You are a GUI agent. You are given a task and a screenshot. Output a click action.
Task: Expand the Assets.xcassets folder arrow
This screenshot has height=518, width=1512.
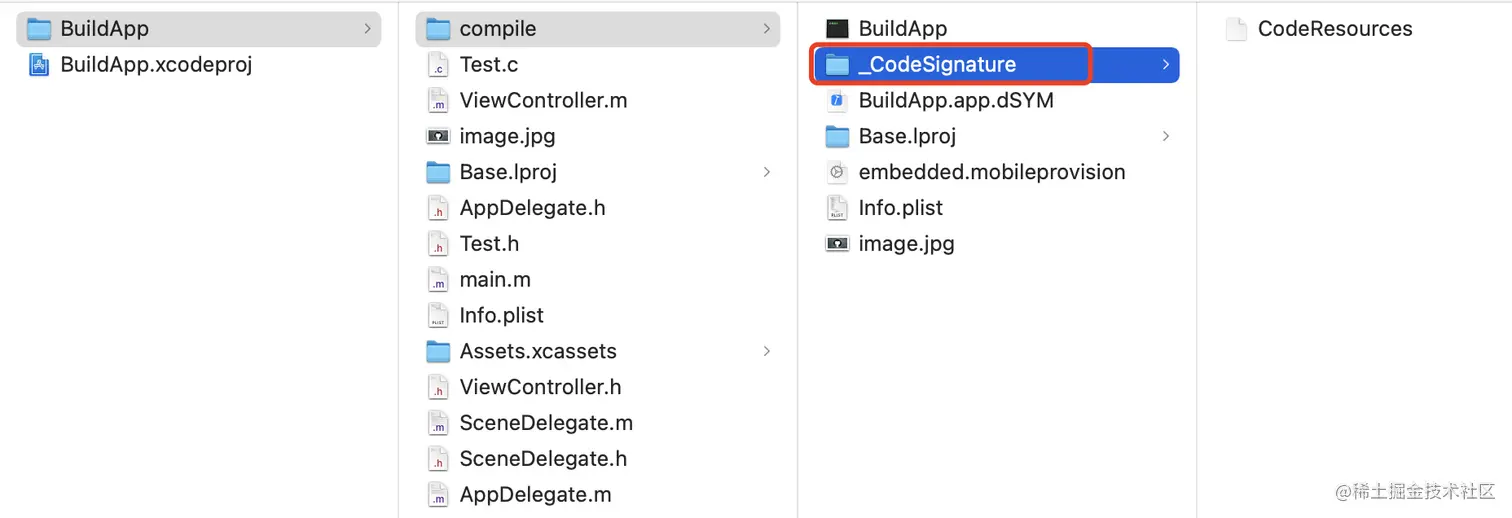click(x=767, y=351)
